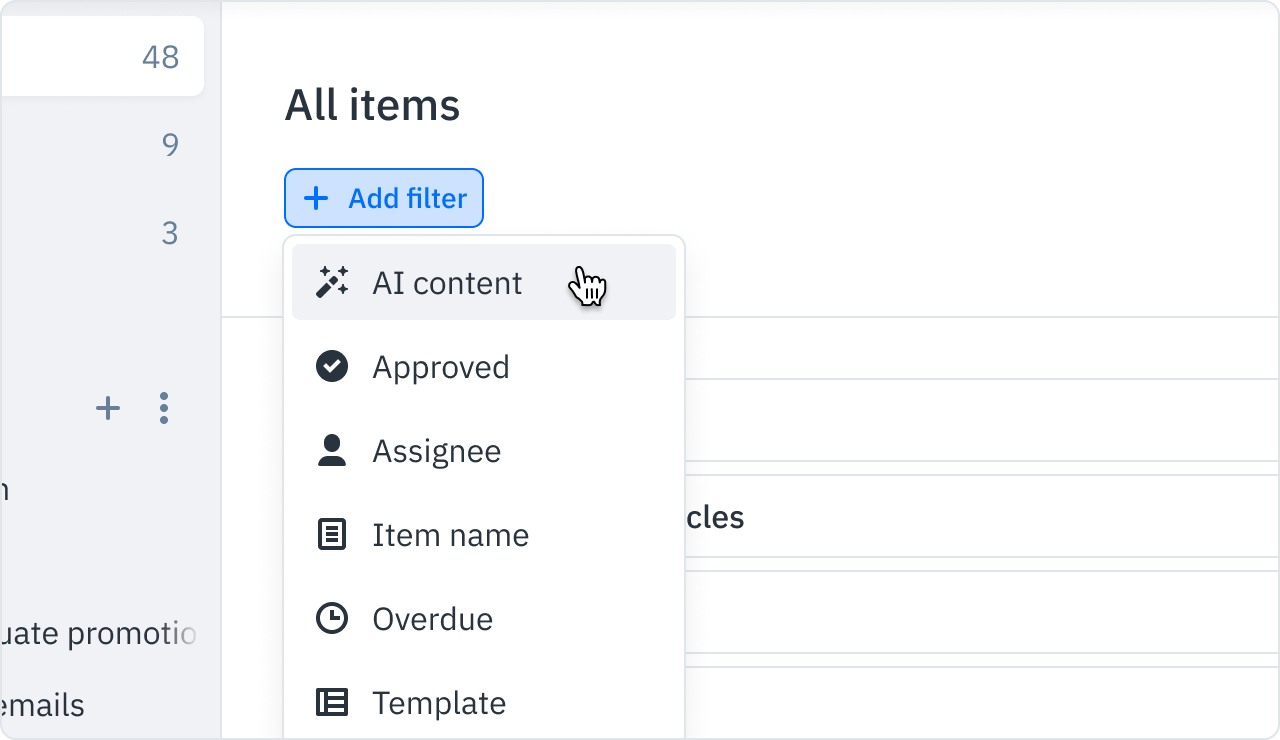The image size is (1280, 740).
Task: Click the plus icon in the sidebar
Action: click(107, 408)
